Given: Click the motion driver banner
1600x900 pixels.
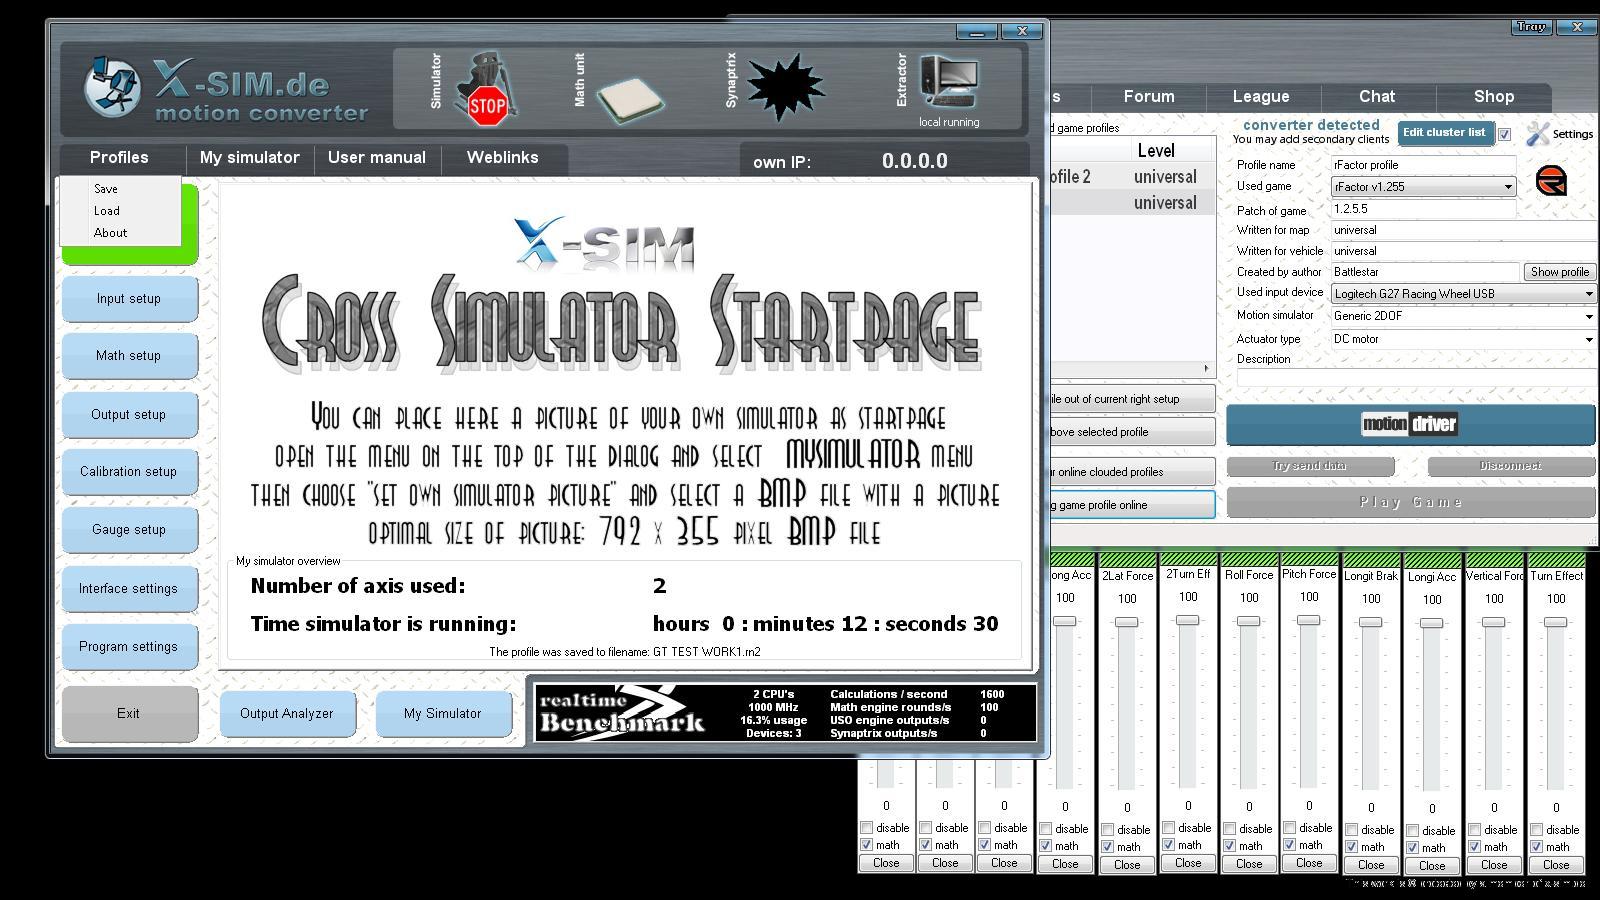Looking at the screenshot, I should (1410, 424).
